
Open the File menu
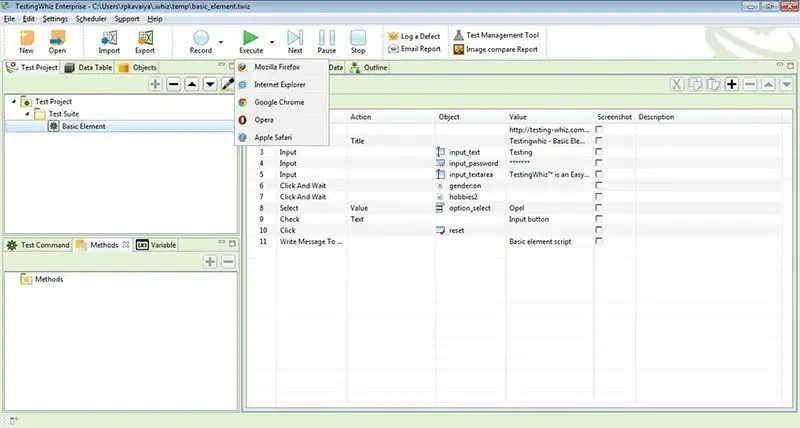9,19
